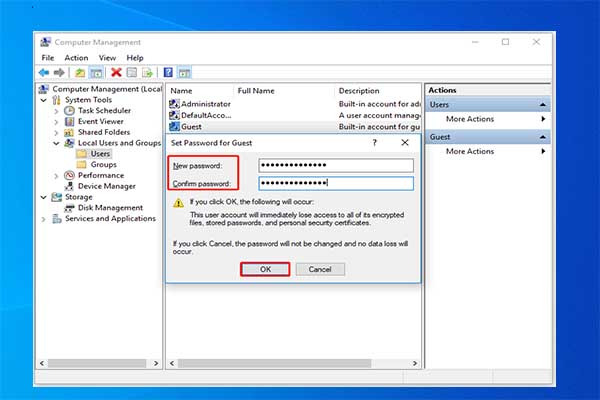Image resolution: width=600 pixels, height=400 pixels.
Task: Click the Back arrow toolbar icon
Action: point(45,72)
